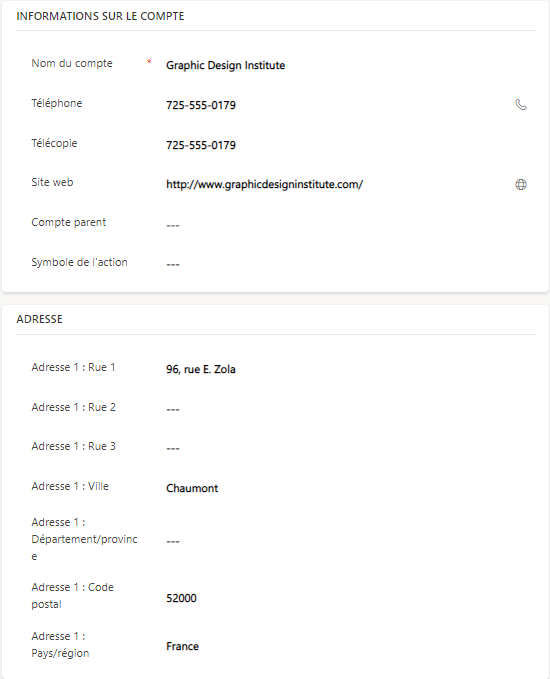Image resolution: width=550 pixels, height=679 pixels.
Task: Click the Télécopie label
Action: [54, 143]
